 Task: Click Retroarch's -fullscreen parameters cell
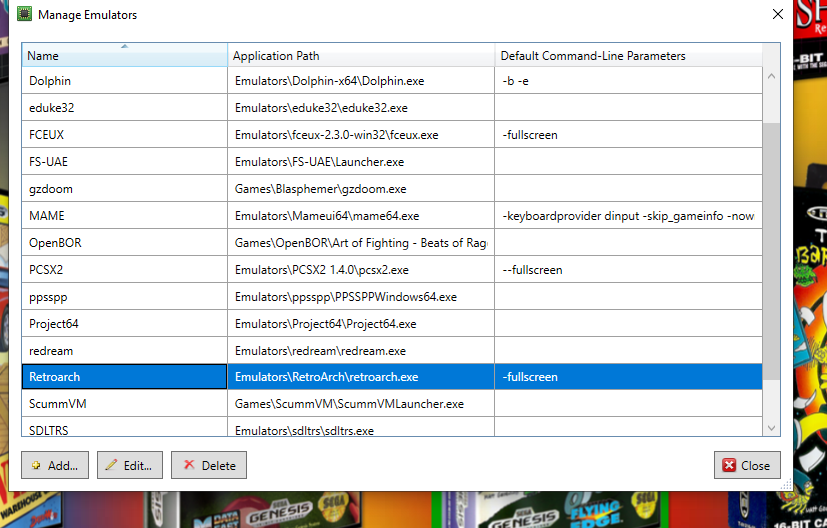point(629,377)
